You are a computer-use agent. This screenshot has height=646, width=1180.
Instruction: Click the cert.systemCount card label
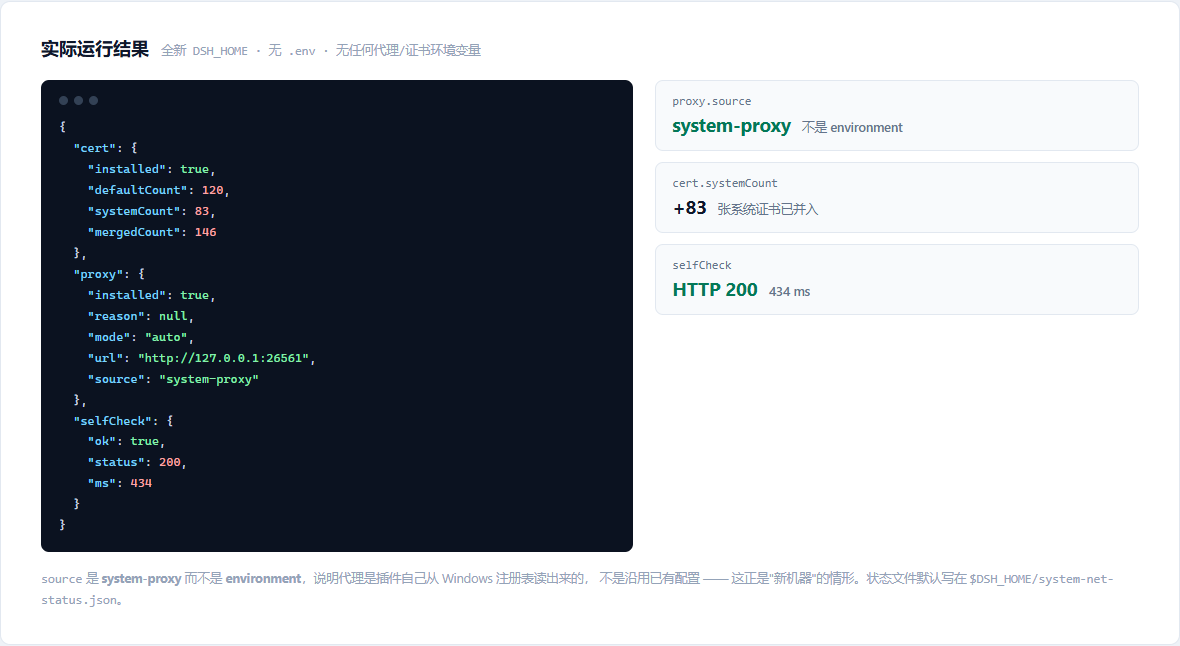tap(725, 184)
